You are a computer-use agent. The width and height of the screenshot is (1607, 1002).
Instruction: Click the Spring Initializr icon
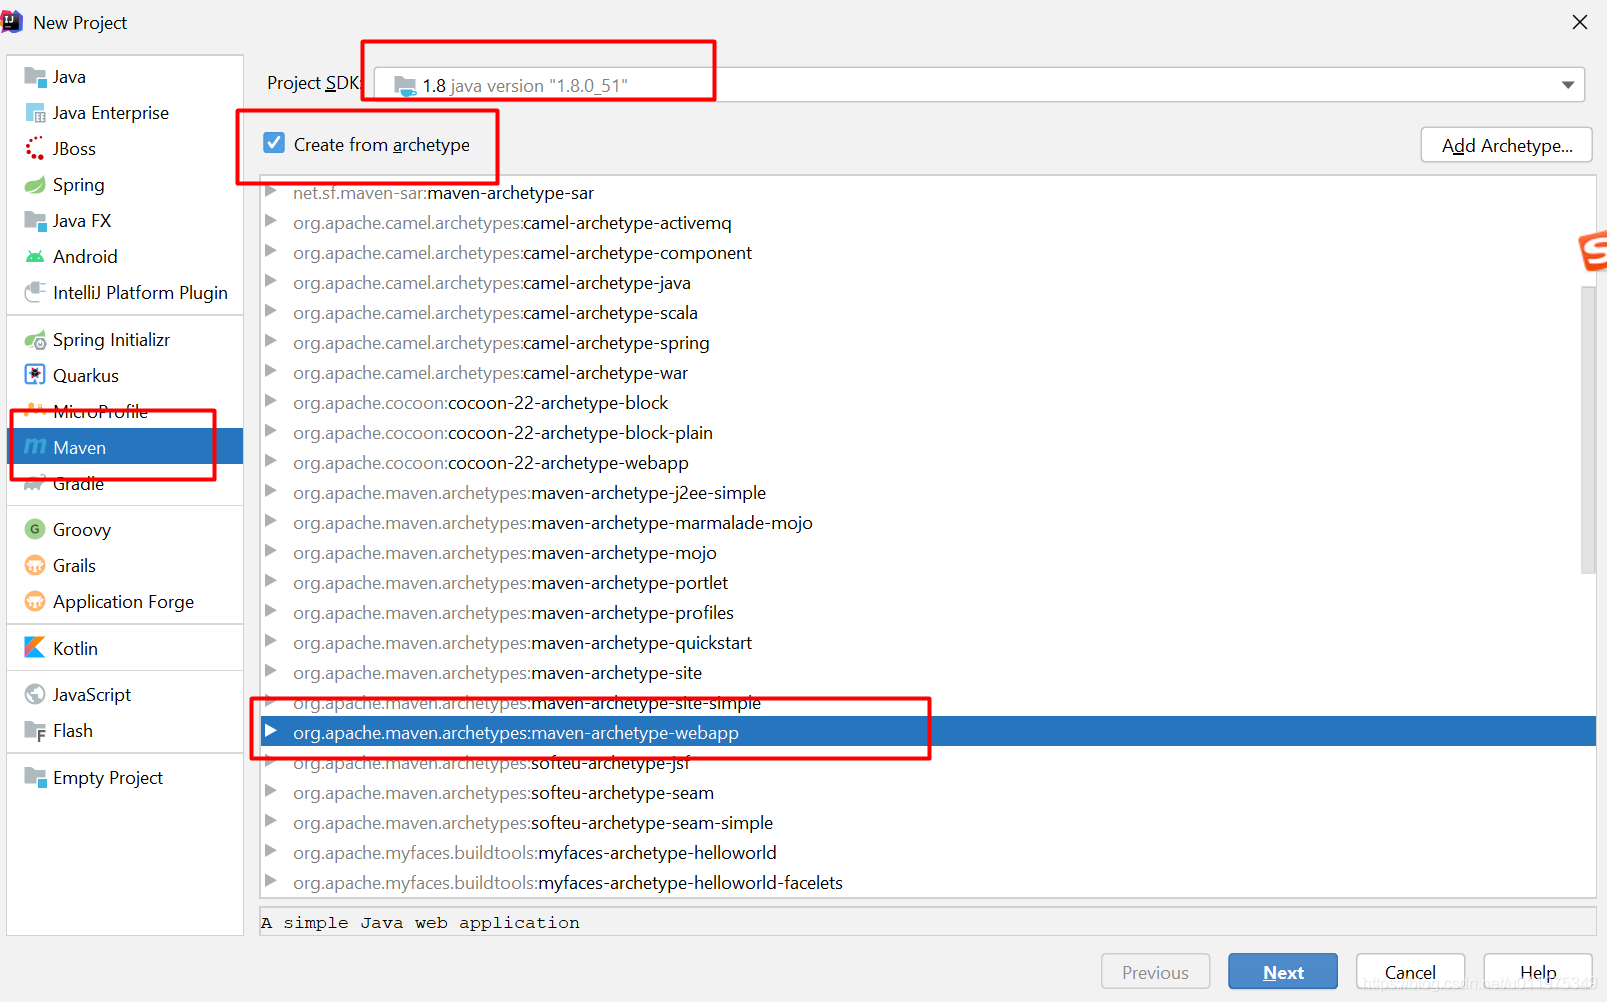[x=35, y=340]
